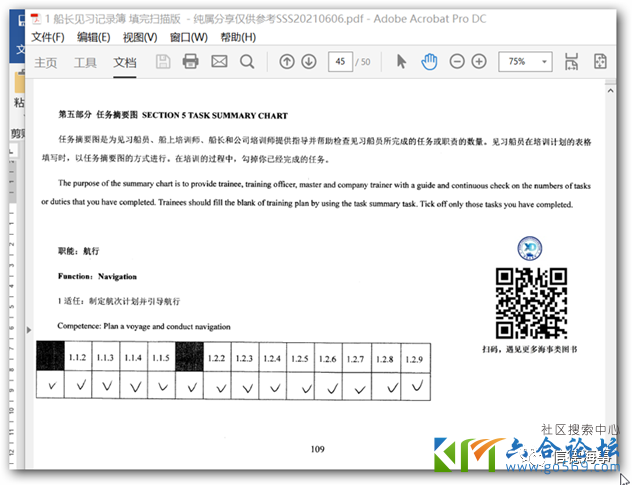Click the zoom in plus icon
The width and height of the screenshot is (632, 485).
[479, 62]
